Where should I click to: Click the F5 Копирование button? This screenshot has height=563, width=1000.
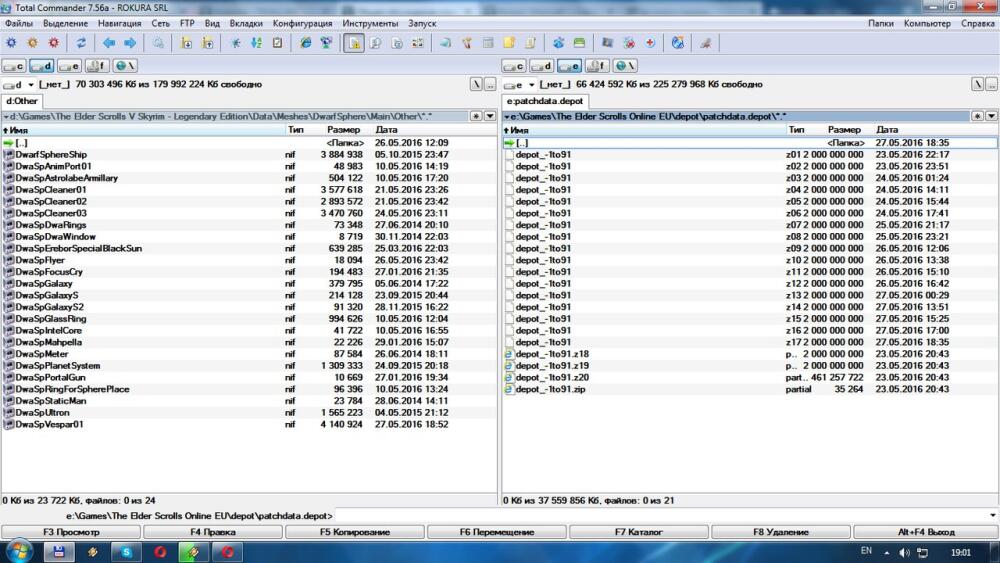(355, 532)
